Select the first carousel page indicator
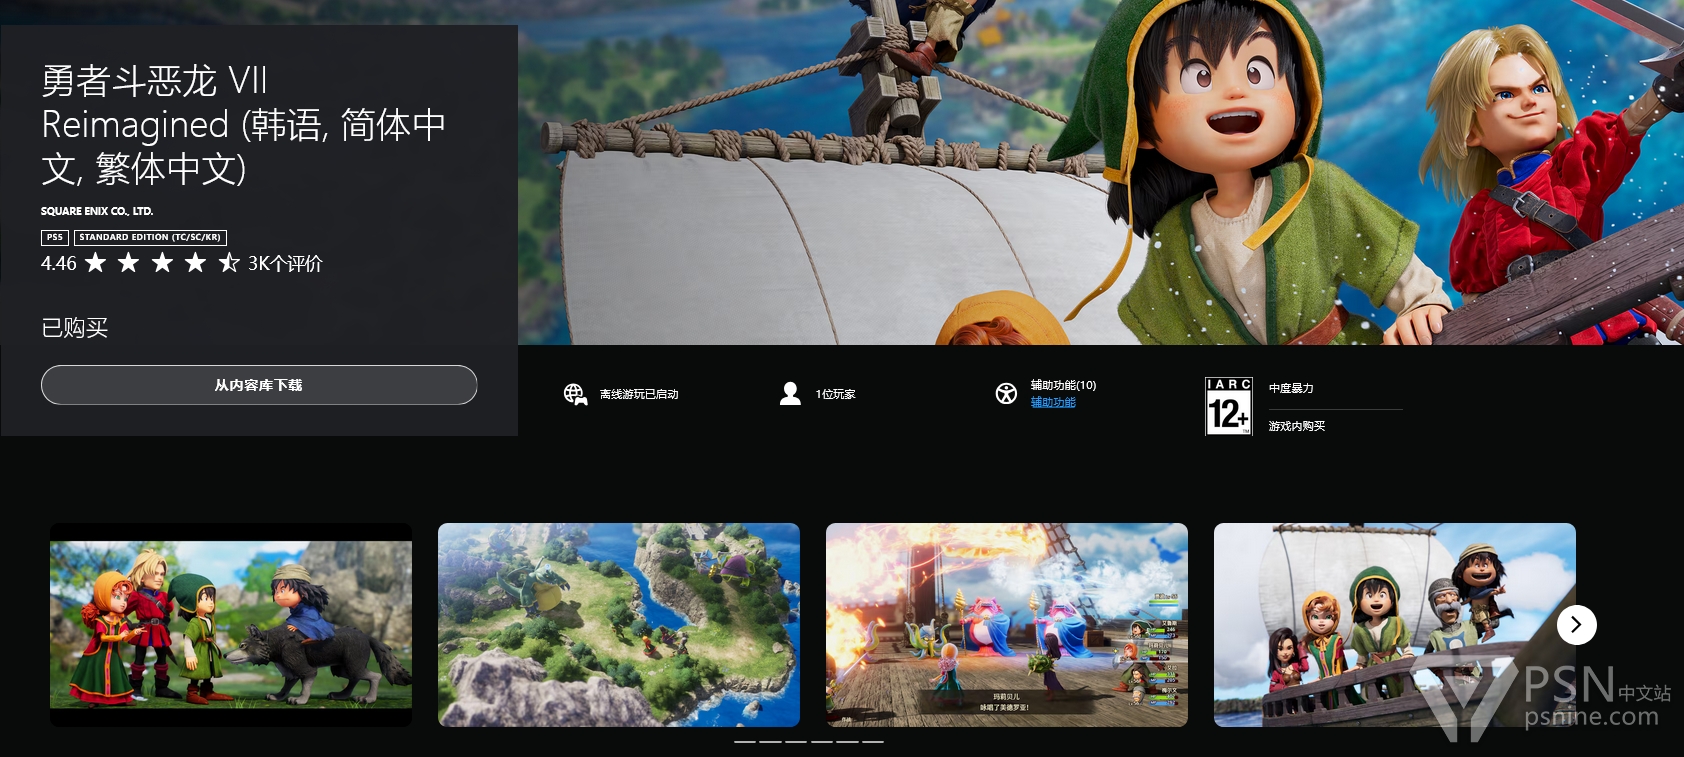This screenshot has height=757, width=1684. point(745,742)
